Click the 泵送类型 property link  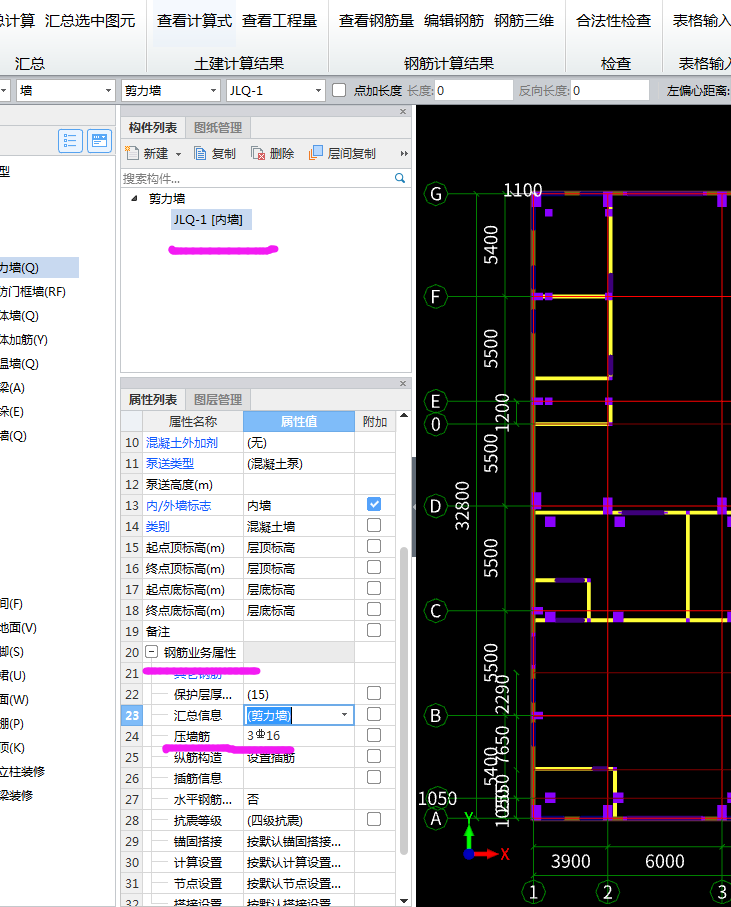click(170, 463)
